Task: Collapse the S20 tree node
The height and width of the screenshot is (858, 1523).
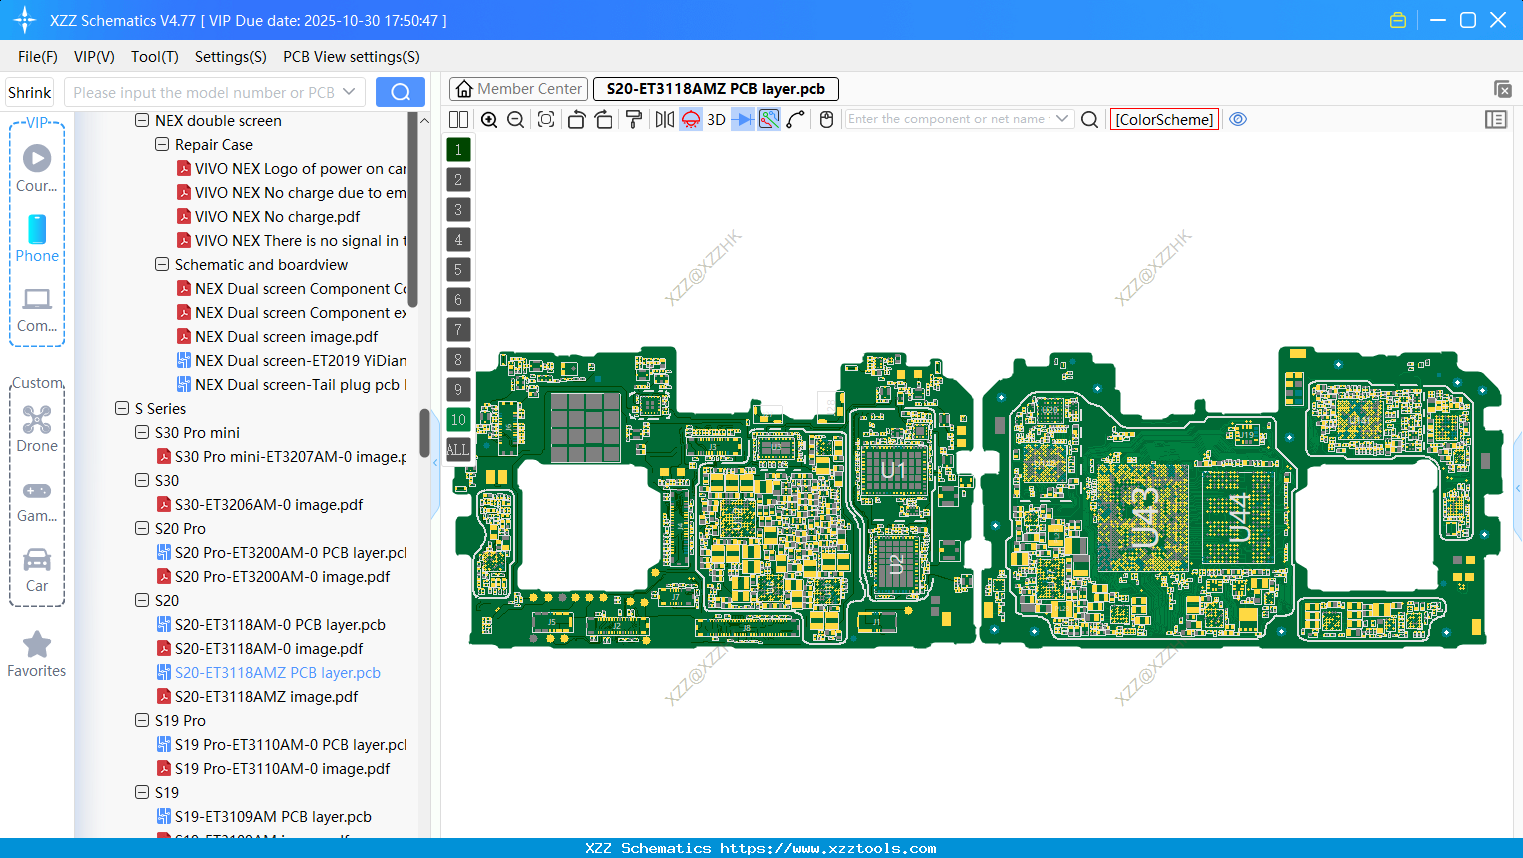Action: tap(141, 600)
